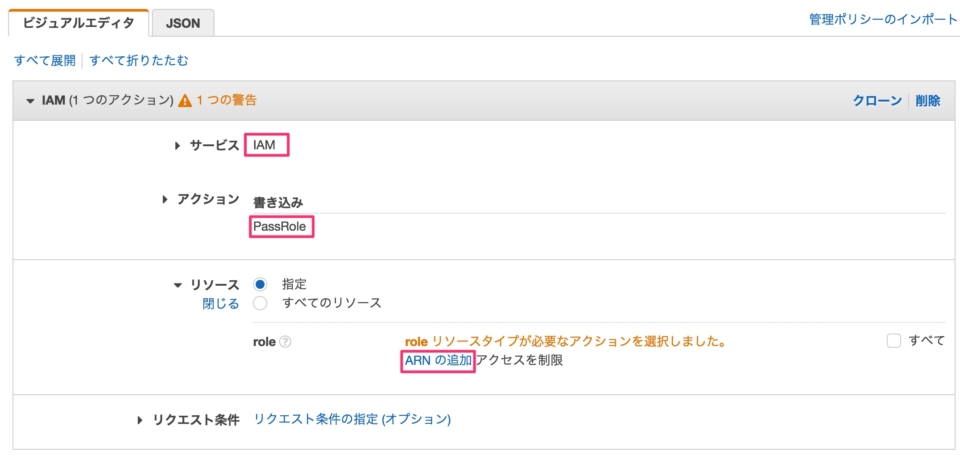Viewport: 960px width, 456px height.
Task: Click the 閉じる link under リソース
Action: click(x=220, y=304)
